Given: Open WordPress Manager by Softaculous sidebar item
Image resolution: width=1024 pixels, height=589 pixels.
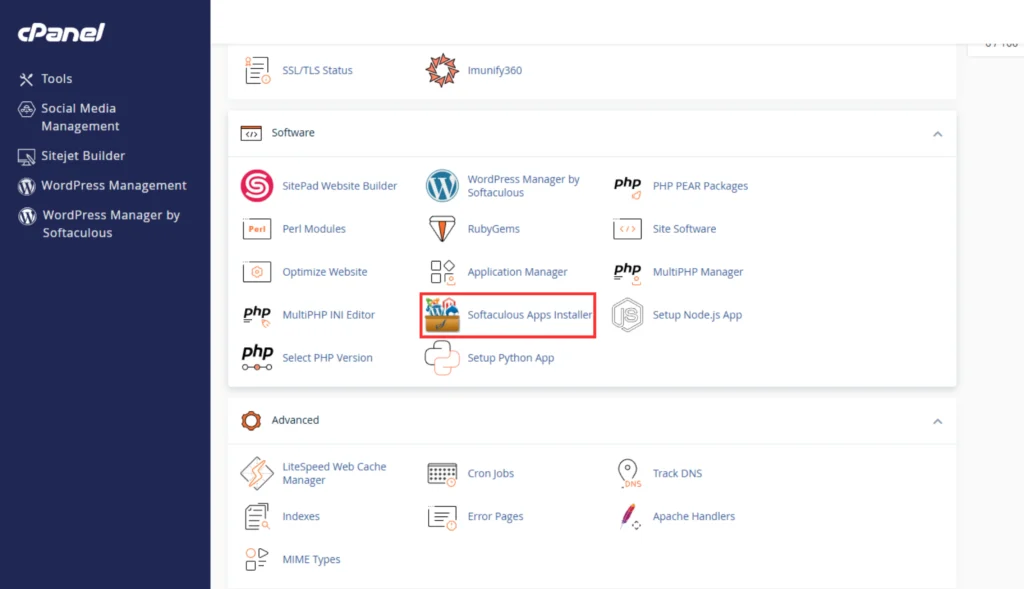Looking at the screenshot, I should 111,224.
